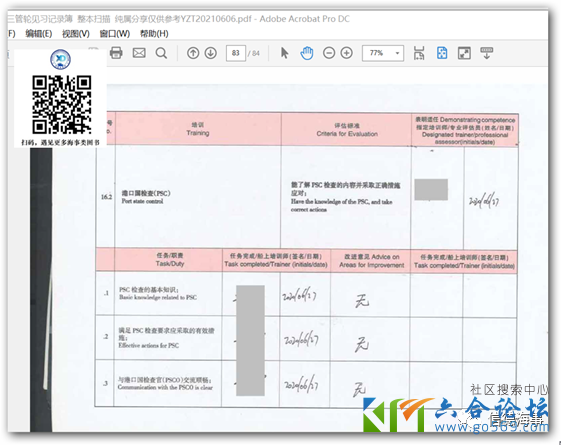This screenshot has width=561, height=445.
Task: Open the 帮助(H) menu
Action: pos(154,34)
